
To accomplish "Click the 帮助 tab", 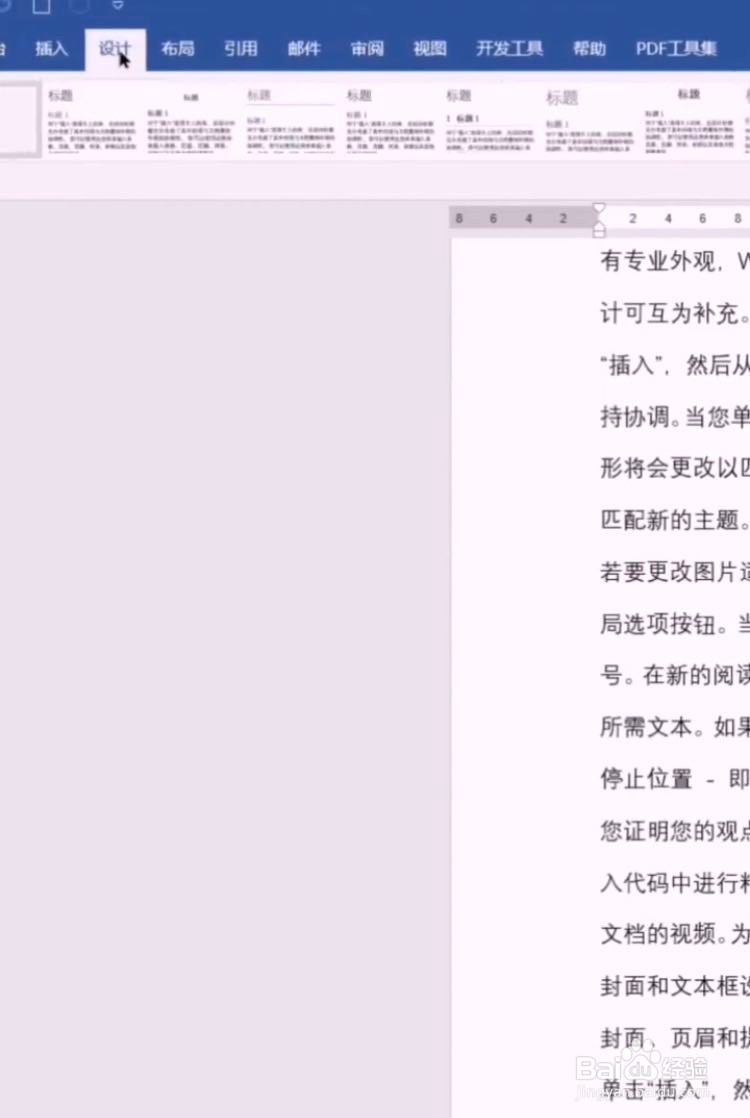I will coord(590,48).
